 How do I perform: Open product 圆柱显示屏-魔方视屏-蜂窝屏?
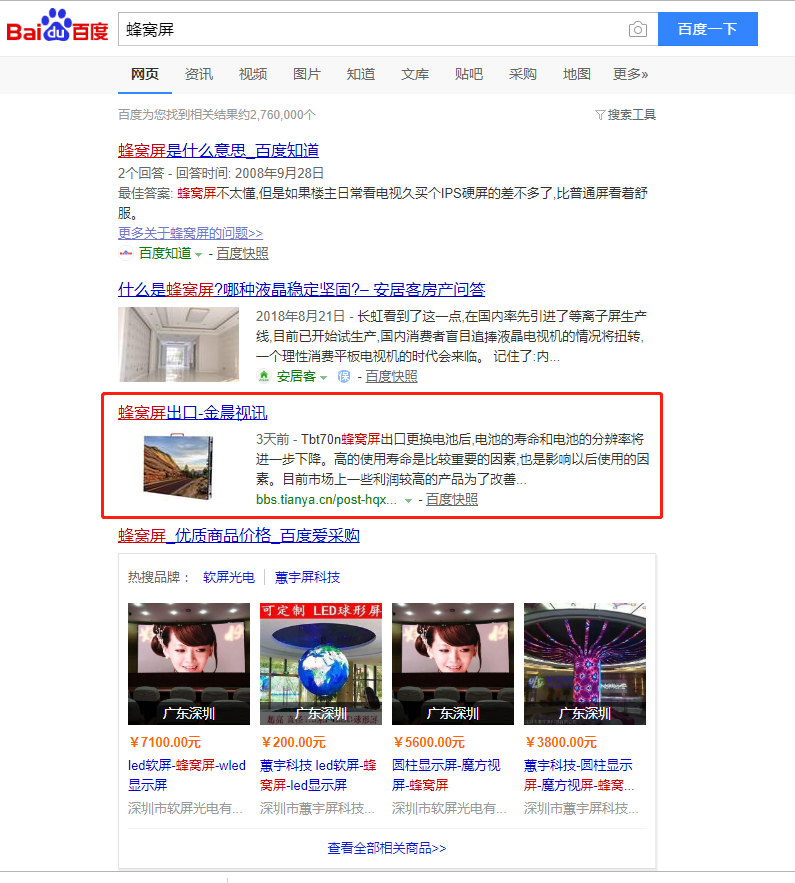pos(446,775)
